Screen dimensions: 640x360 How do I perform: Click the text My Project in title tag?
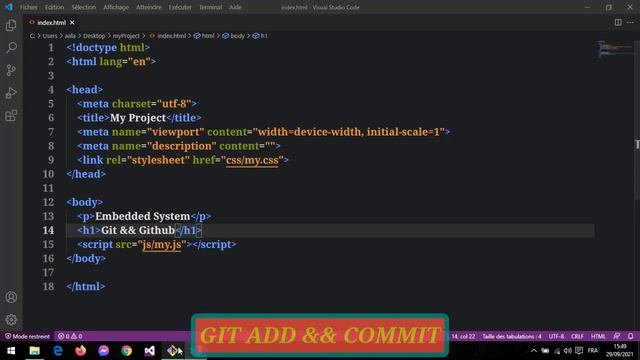pyautogui.click(x=138, y=118)
